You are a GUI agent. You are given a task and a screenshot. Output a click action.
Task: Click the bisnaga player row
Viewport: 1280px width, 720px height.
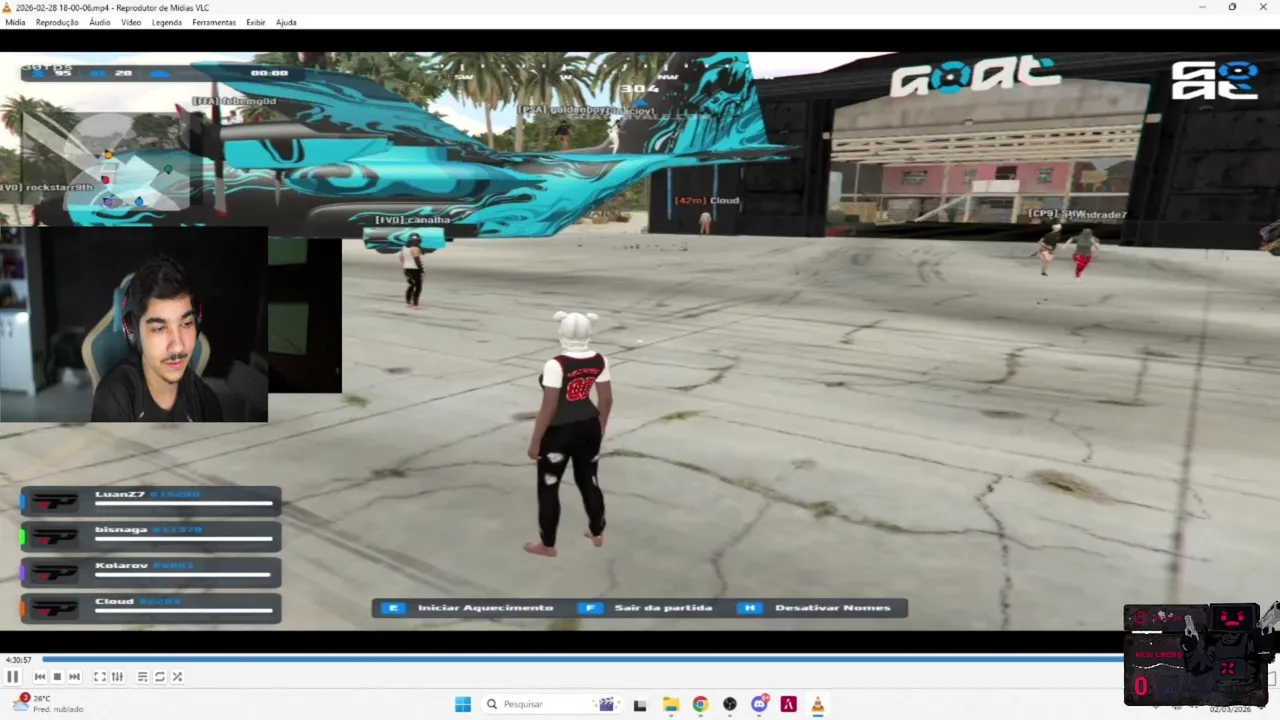150,536
